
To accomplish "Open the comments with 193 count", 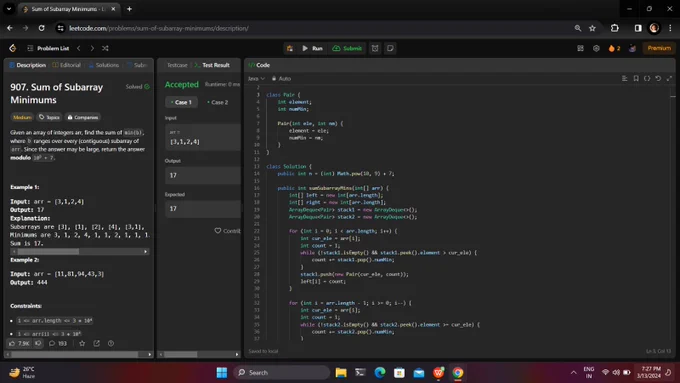I will coord(58,343).
